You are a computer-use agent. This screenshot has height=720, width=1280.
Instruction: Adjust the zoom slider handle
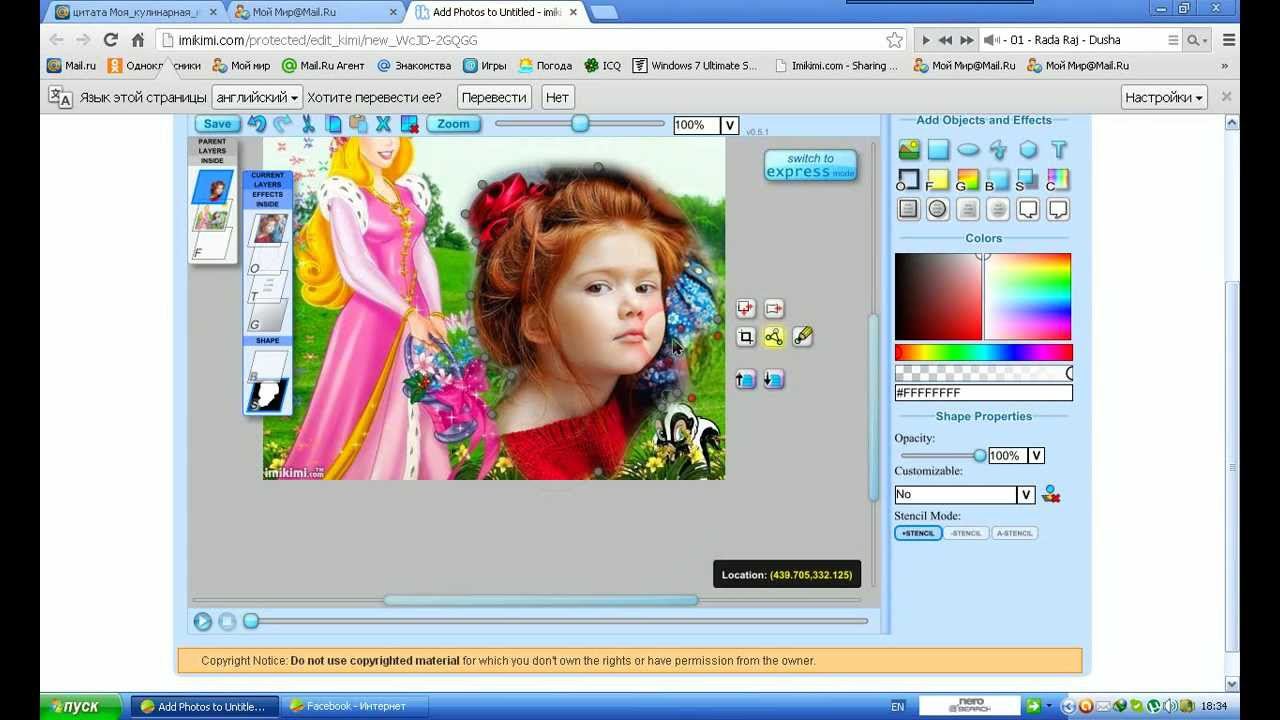click(580, 124)
